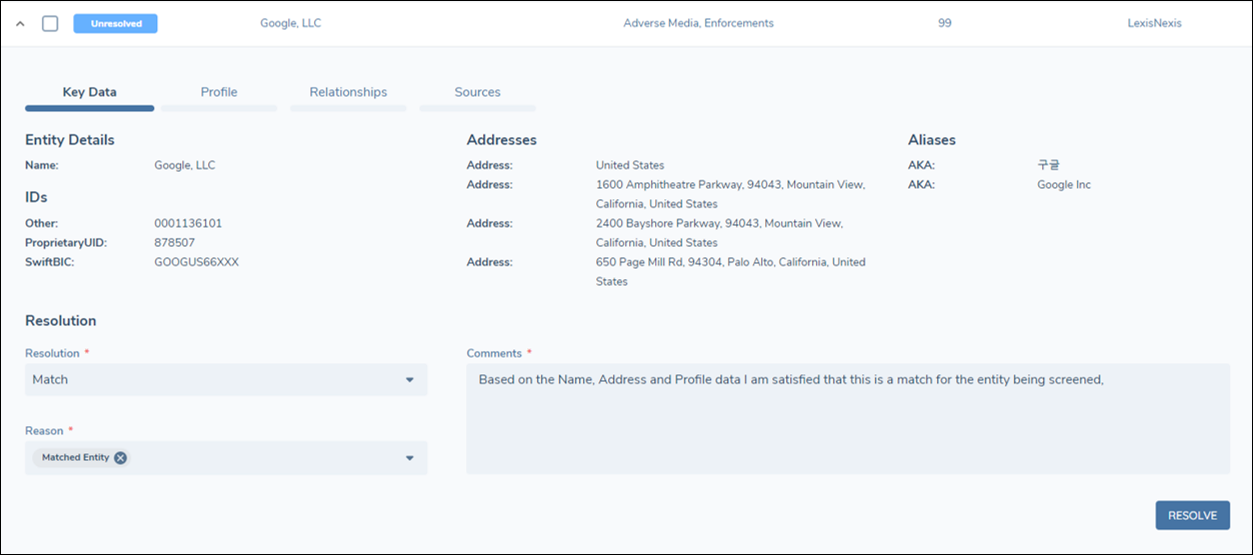
Task: Remove the Matched Entity chip
Action: click(120, 458)
